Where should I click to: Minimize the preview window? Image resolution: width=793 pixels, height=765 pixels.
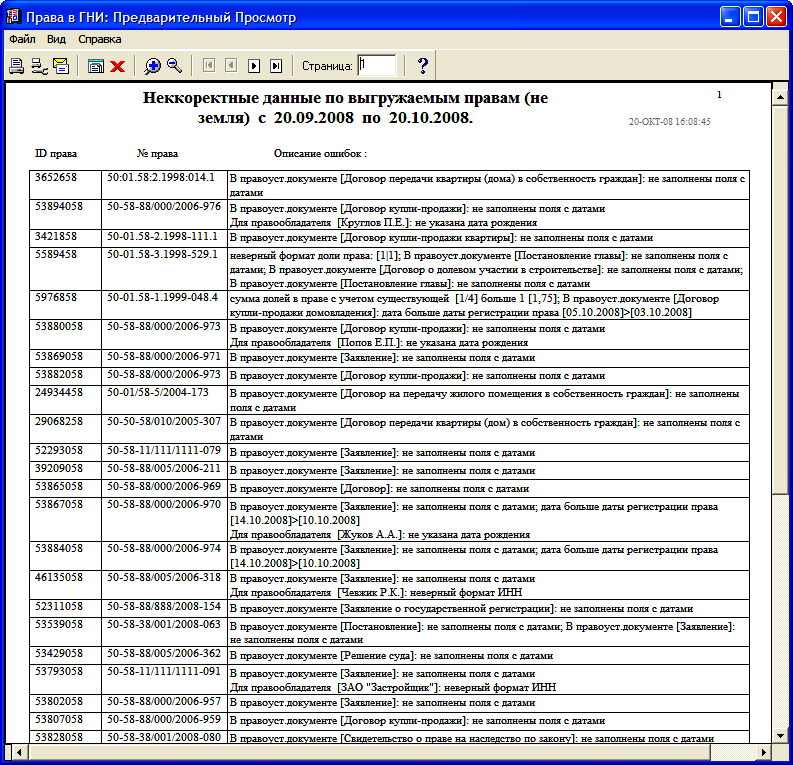[729, 17]
